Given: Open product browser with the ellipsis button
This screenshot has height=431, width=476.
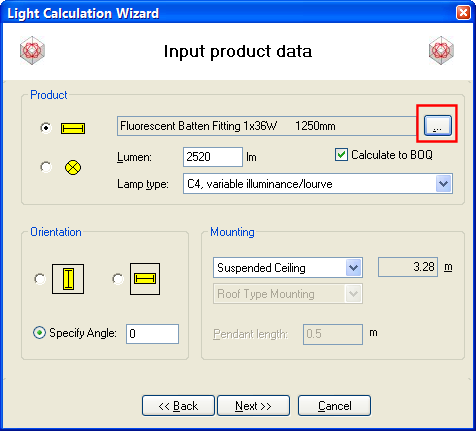Looking at the screenshot, I should coord(438,126).
